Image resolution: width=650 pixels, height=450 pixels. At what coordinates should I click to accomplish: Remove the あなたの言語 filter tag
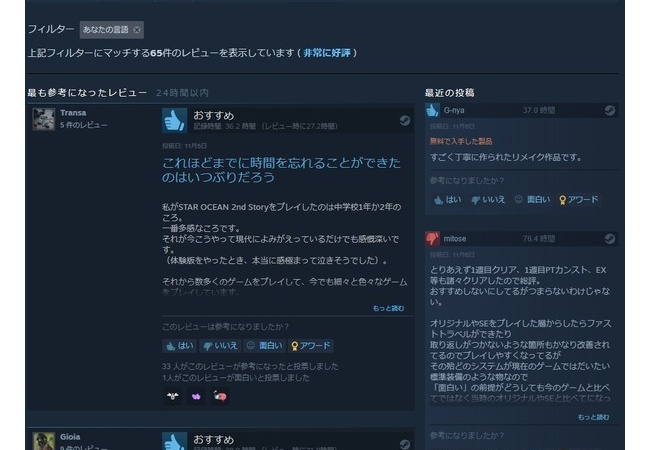(x=137, y=30)
